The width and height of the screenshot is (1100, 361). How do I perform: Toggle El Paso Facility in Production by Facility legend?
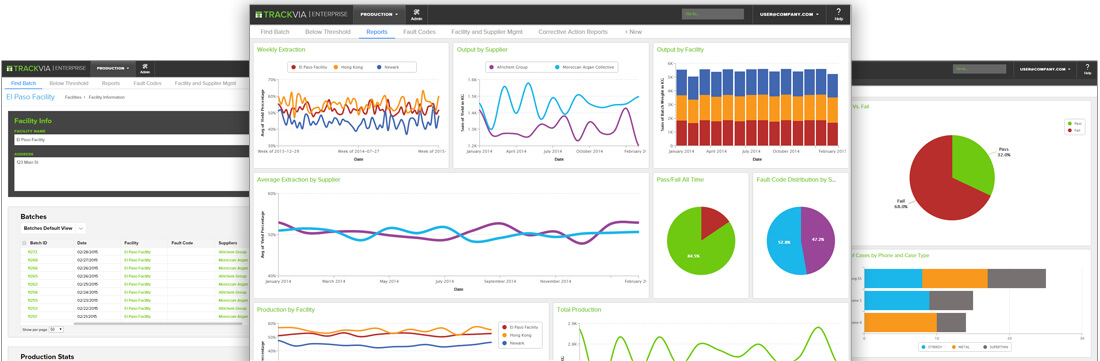(520, 327)
